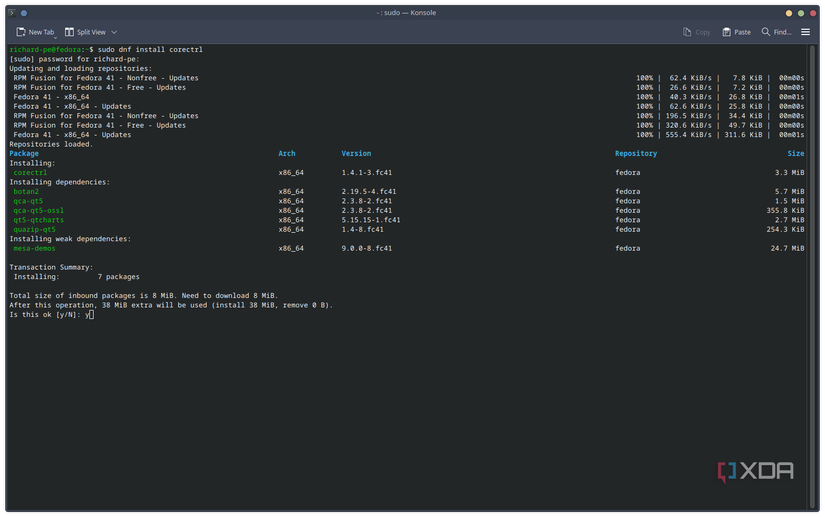Click the size '3.3 MiB'
This screenshot has height=517, width=825.
click(789, 173)
